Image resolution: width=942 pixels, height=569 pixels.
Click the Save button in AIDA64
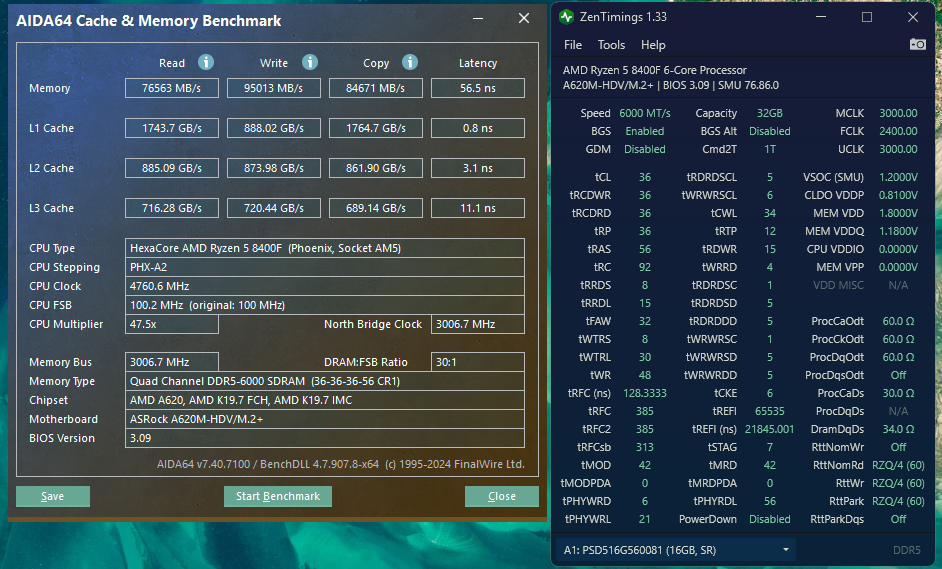pos(53,496)
